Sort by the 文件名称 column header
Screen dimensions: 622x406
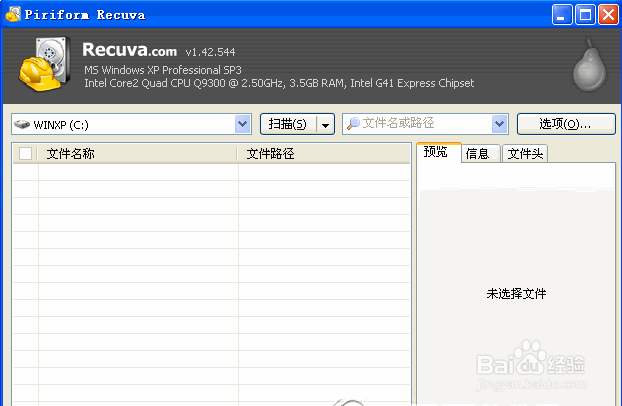pyautogui.click(x=137, y=154)
